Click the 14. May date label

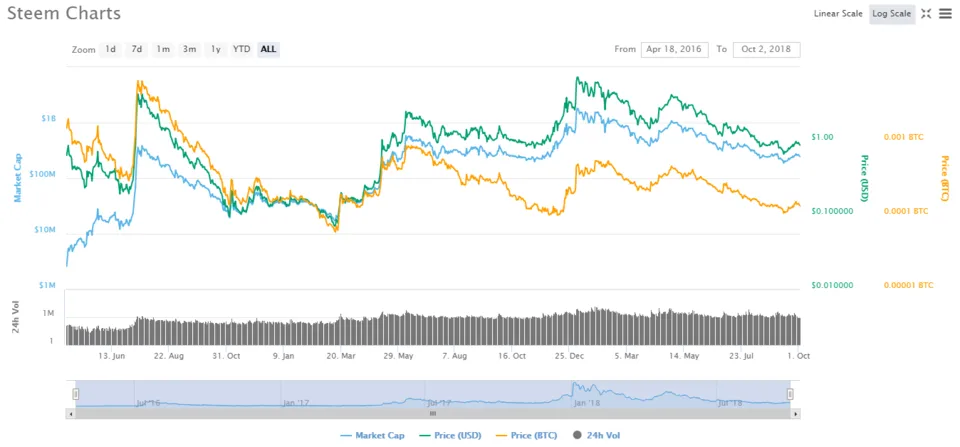[x=686, y=355]
